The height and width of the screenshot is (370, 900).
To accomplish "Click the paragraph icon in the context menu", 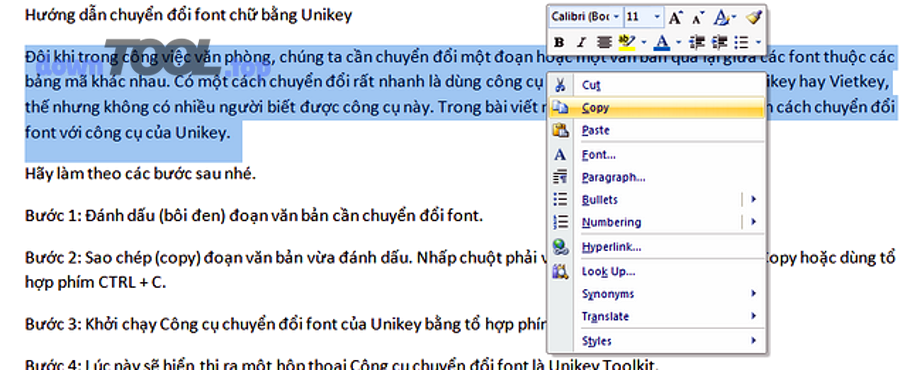I will click(560, 177).
